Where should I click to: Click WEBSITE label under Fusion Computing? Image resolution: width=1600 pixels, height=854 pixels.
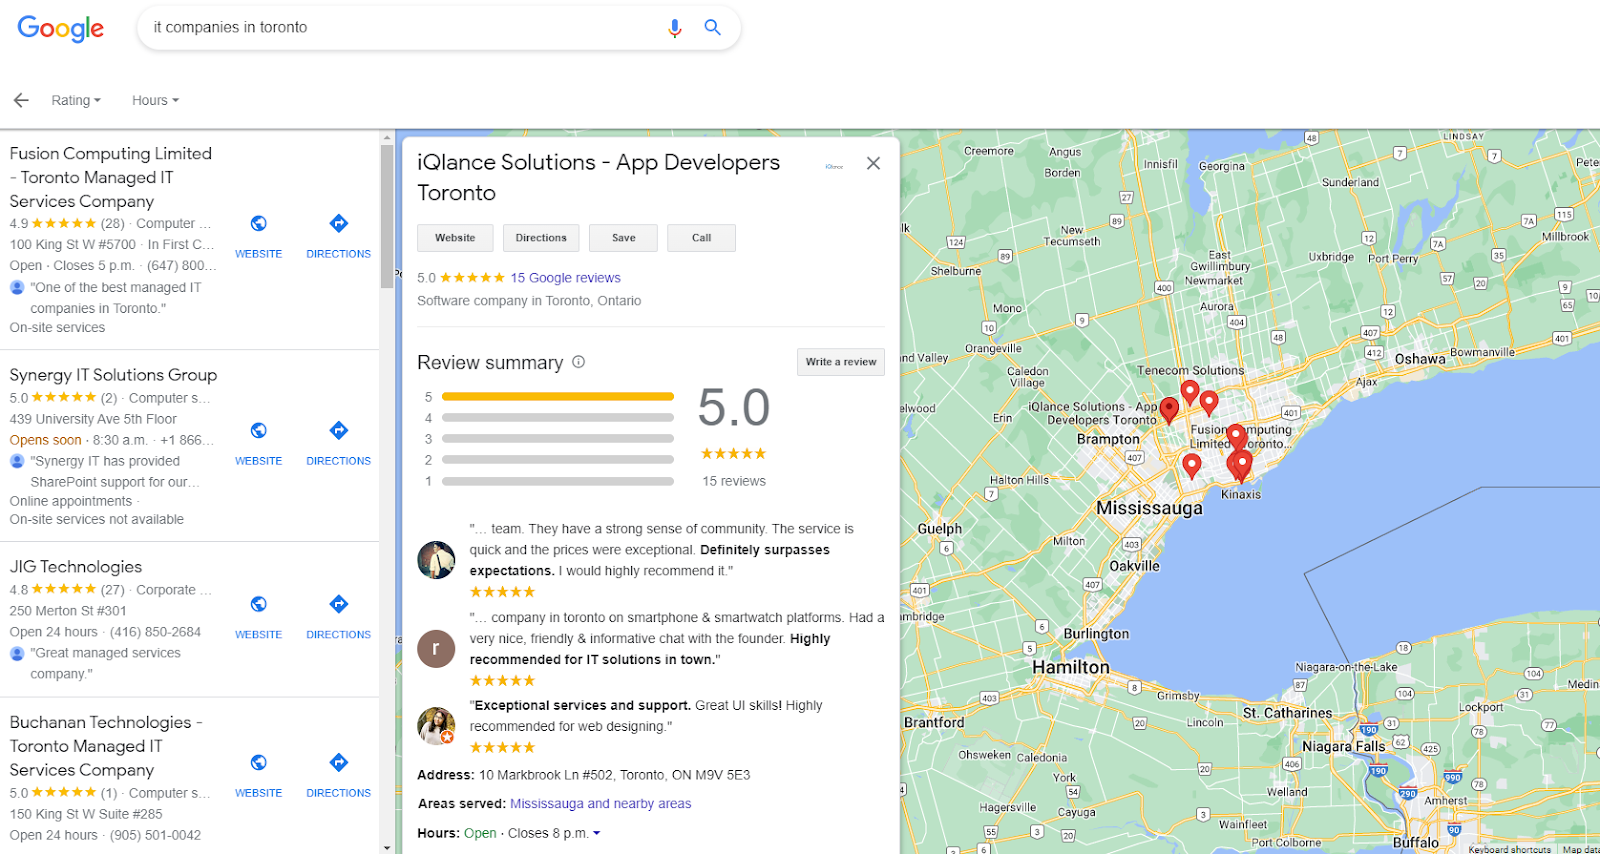pos(258,254)
